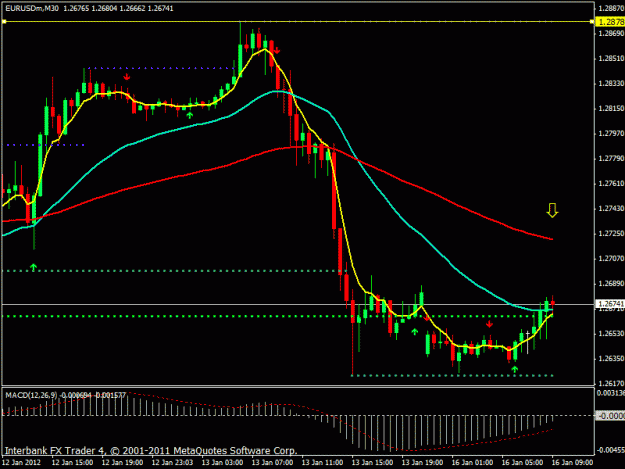Click the 13 Jan 15:00 time label
Screen dimensions: 625x469
pyautogui.click(x=372, y=463)
